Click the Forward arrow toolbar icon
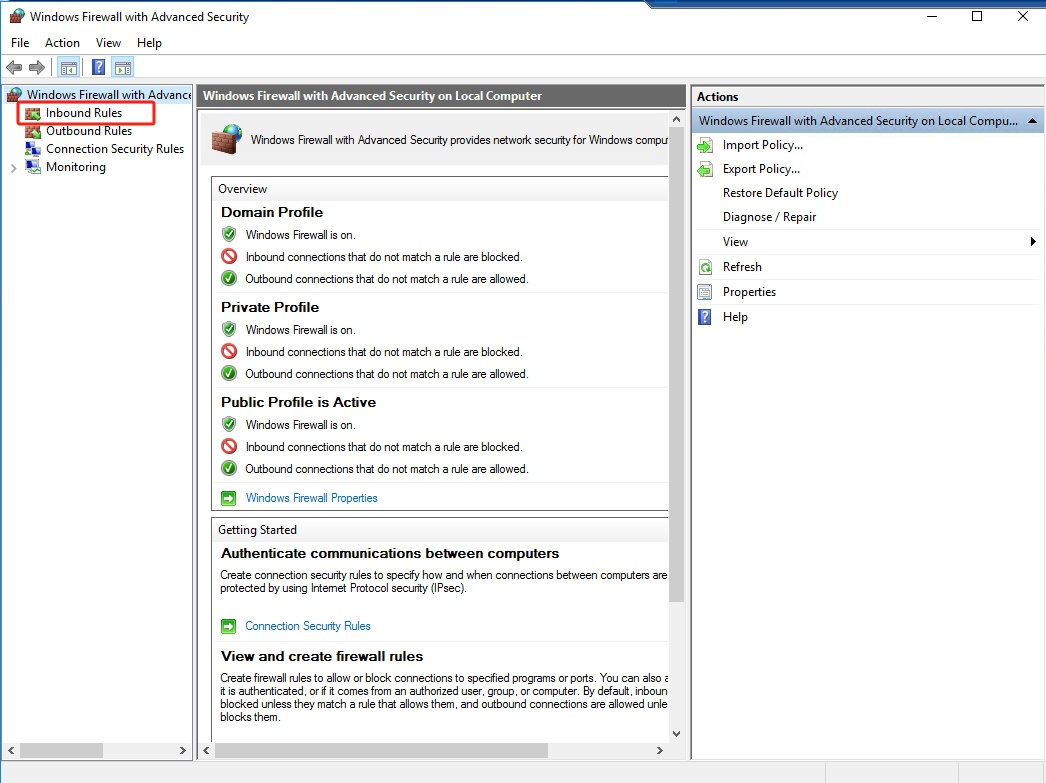The image size is (1046, 783). 37,68
